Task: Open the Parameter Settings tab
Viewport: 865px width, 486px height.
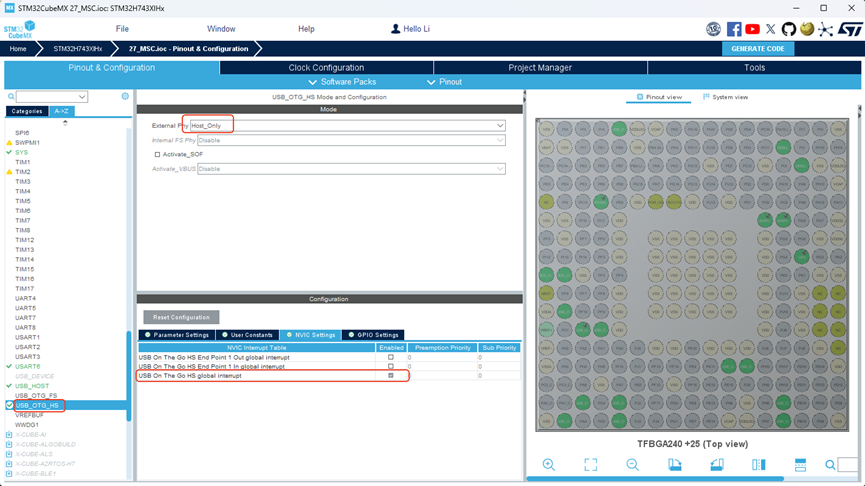Action: (x=176, y=335)
